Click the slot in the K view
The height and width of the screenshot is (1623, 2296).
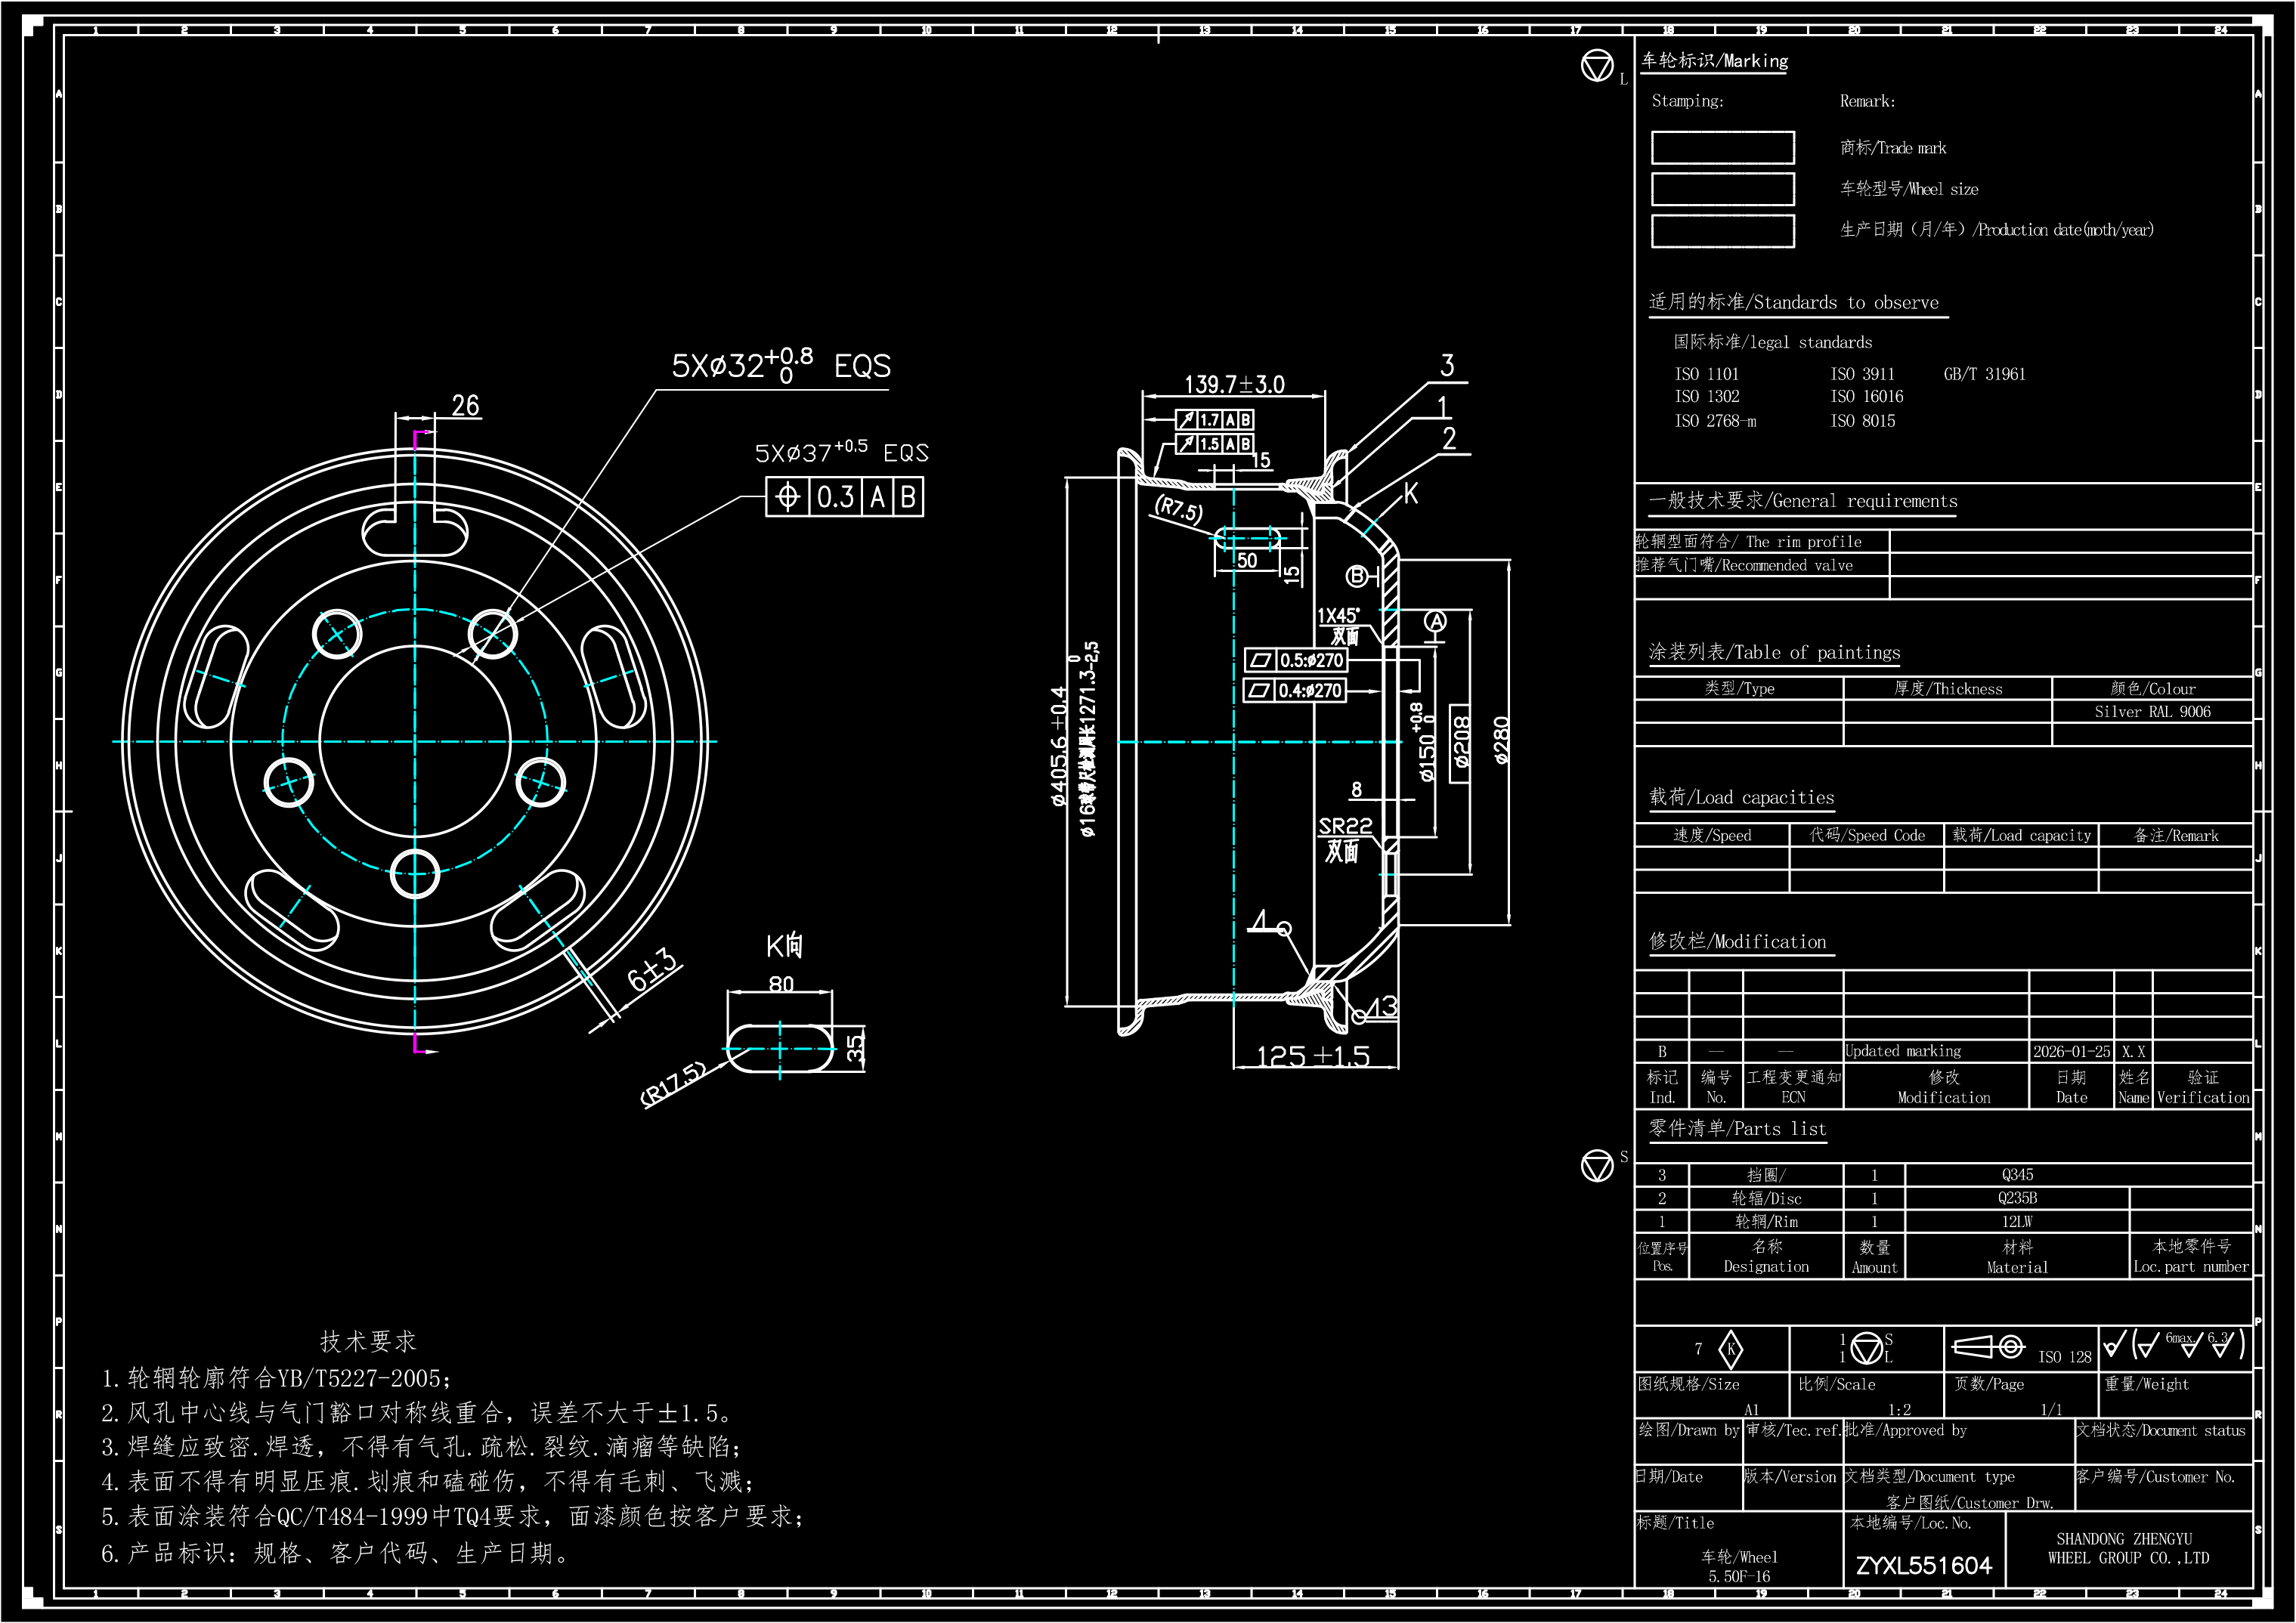780,1049
